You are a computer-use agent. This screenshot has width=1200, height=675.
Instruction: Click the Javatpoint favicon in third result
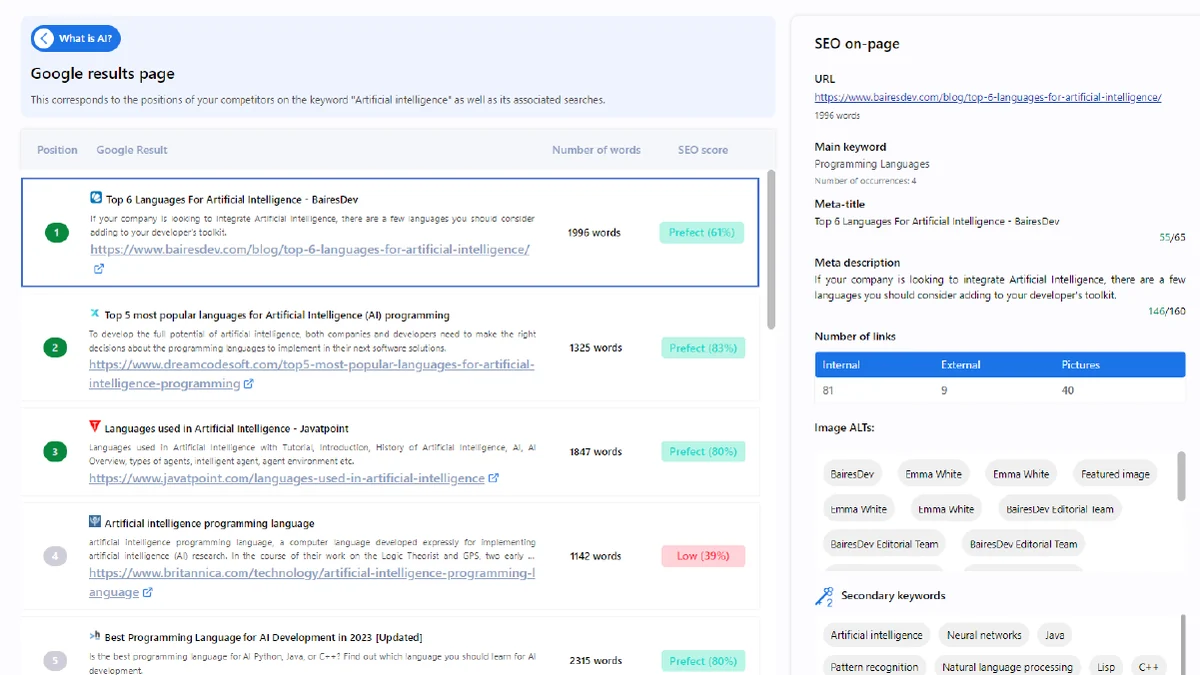click(x=95, y=427)
